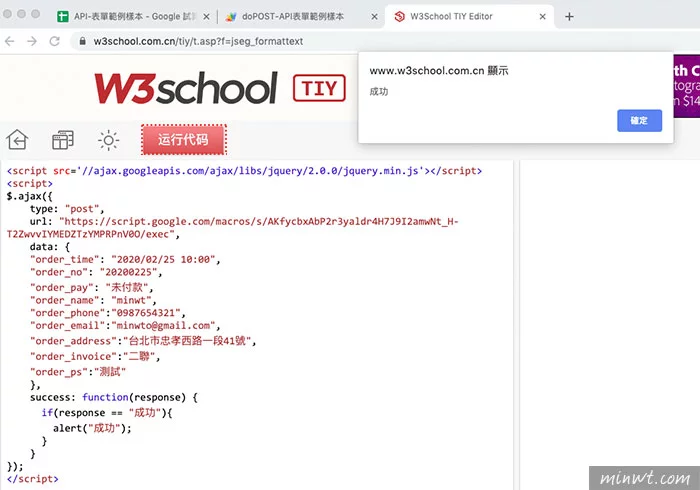The height and width of the screenshot is (490, 700).
Task: Click the "order_phone" value 0987654321
Action: click(146, 313)
